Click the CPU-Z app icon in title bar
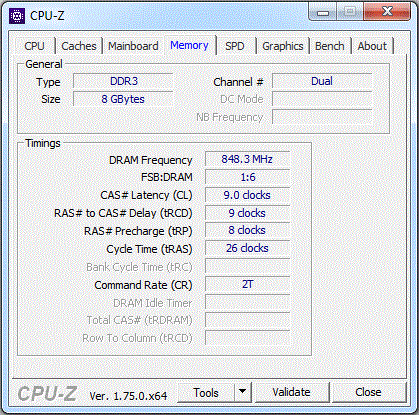 click(17, 15)
